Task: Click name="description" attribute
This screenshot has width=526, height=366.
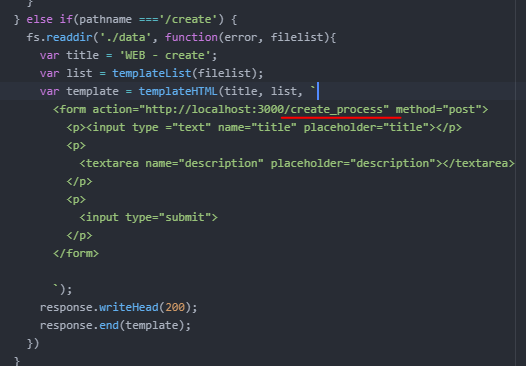Action: 204,163
